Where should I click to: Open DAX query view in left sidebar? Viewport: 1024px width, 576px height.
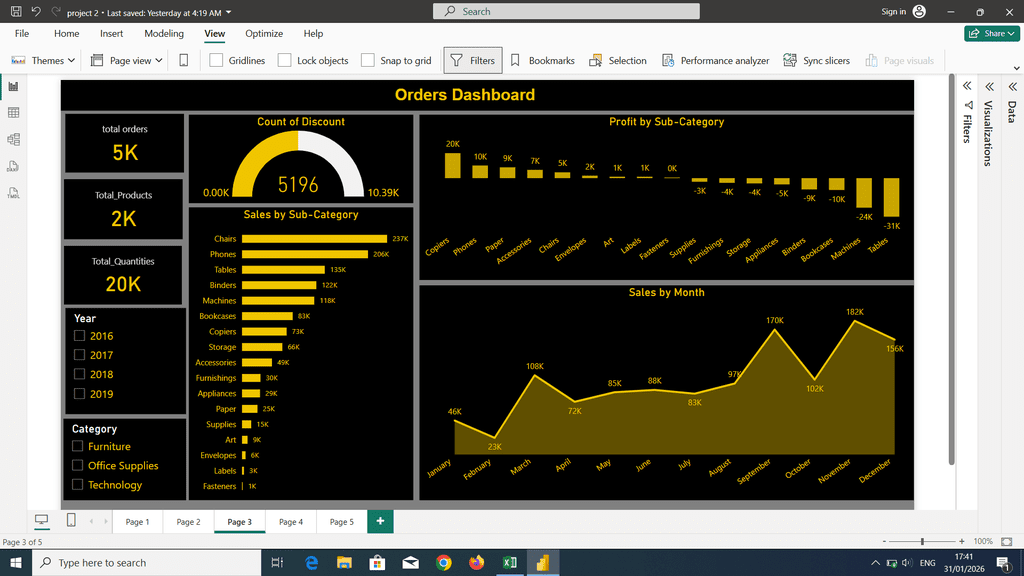click(x=14, y=166)
